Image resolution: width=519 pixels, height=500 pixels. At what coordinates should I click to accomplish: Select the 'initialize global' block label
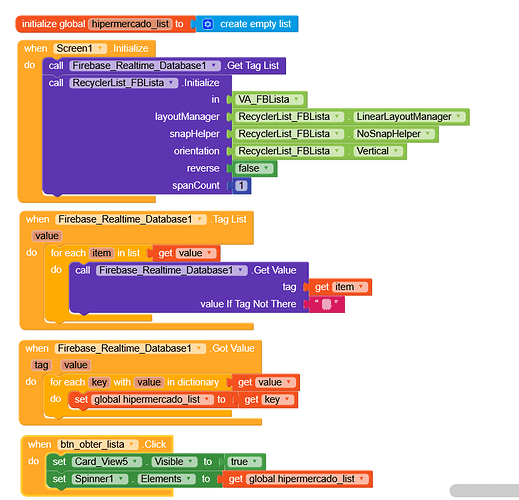tap(53, 24)
